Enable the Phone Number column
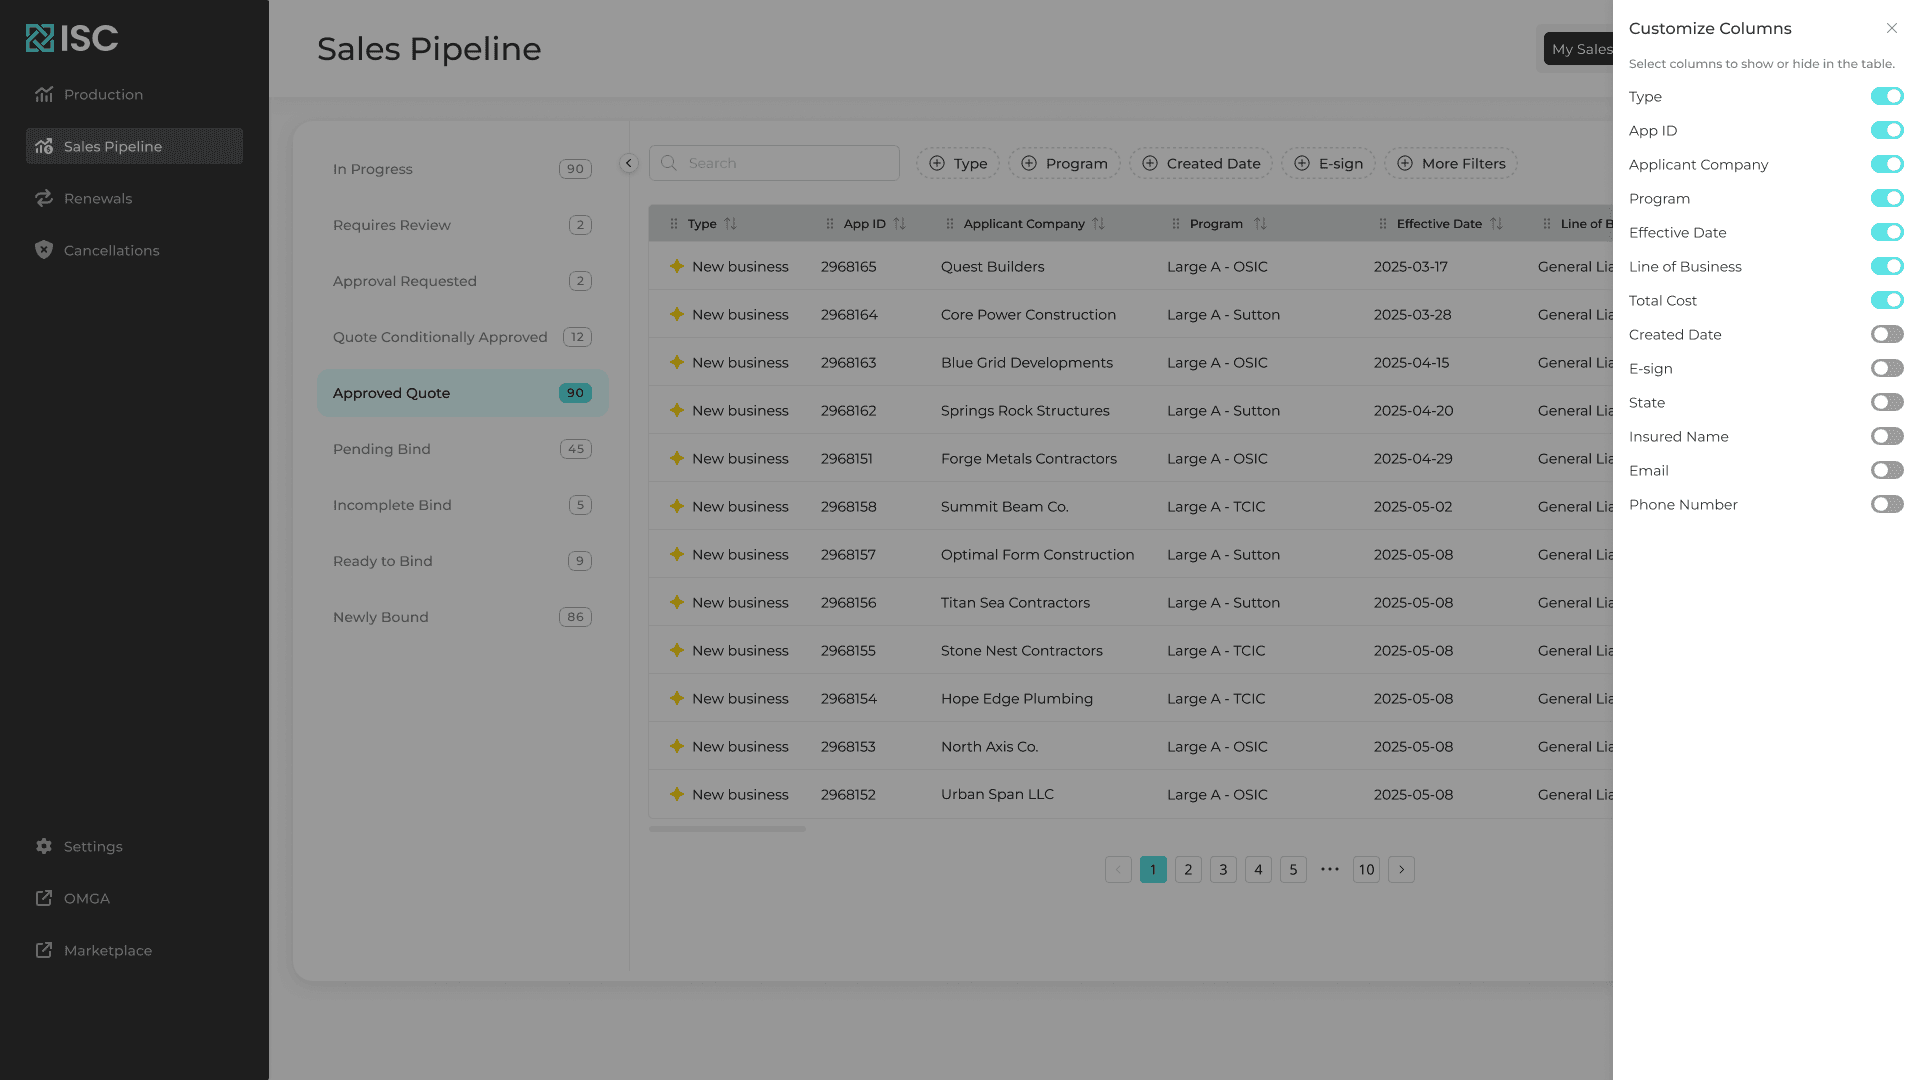 1887,504
